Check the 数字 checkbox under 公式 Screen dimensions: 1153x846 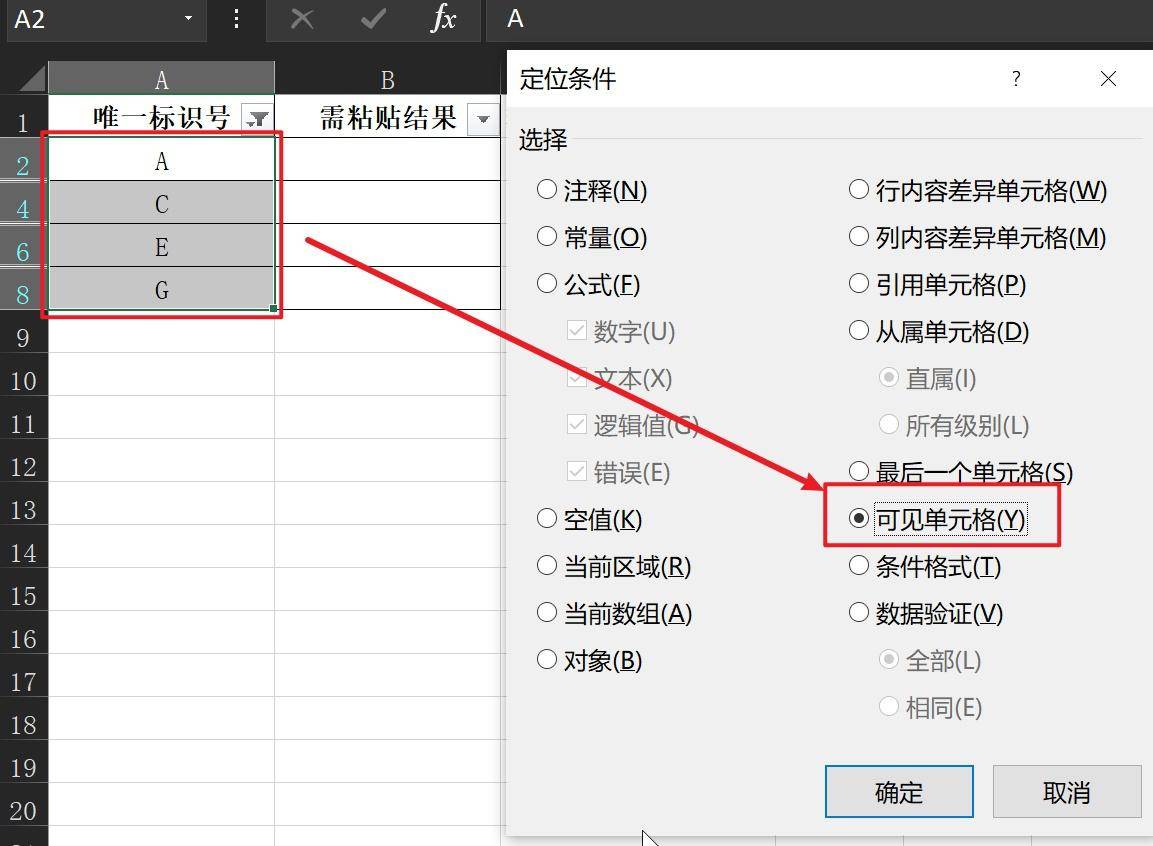577,331
